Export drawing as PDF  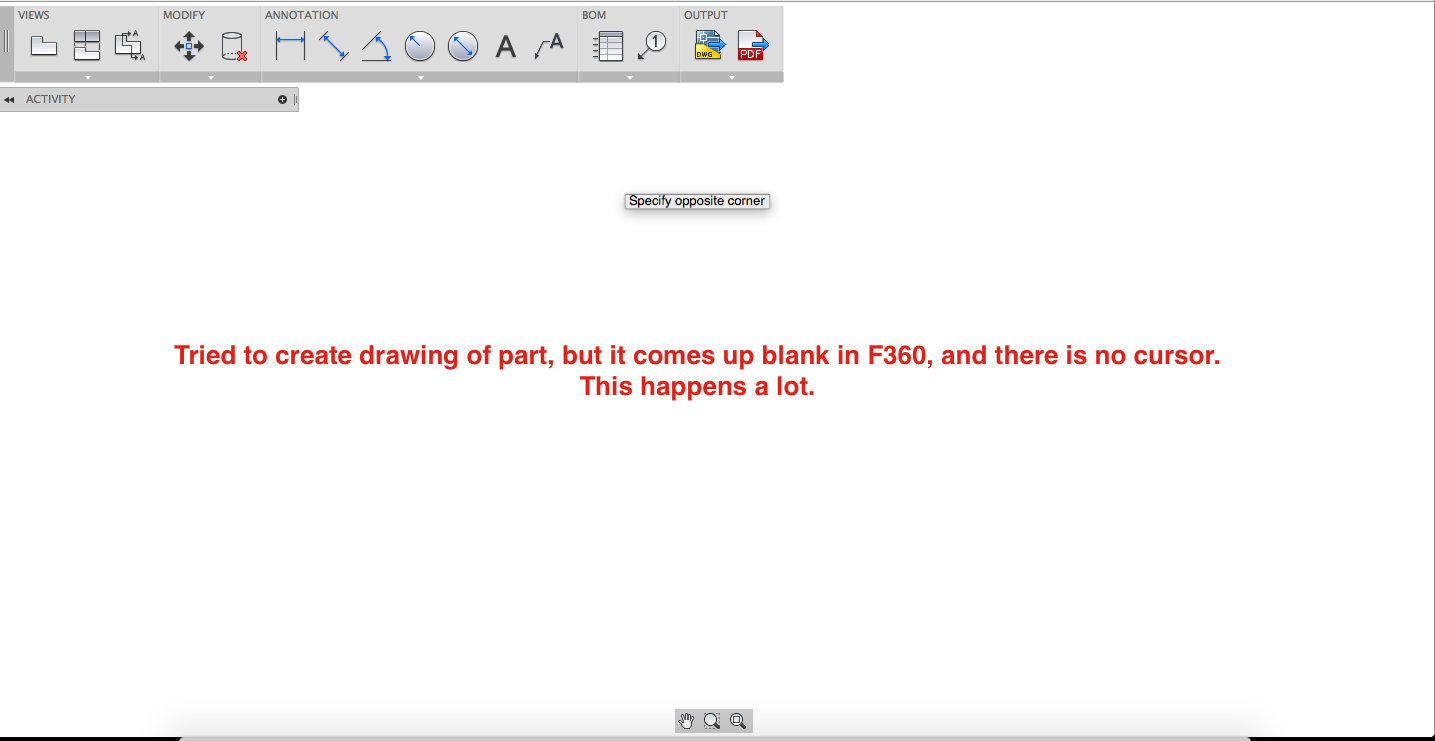click(x=752, y=46)
